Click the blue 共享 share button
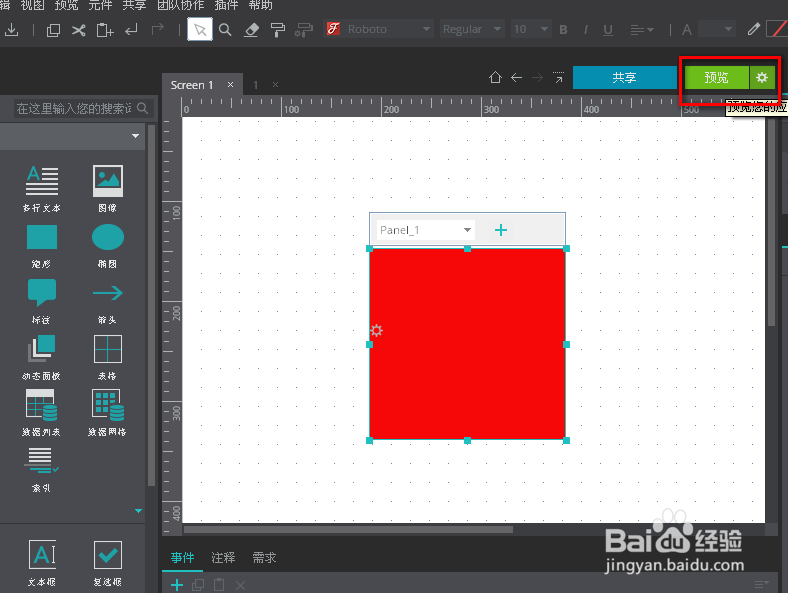This screenshot has width=788, height=593. pyautogui.click(x=625, y=77)
